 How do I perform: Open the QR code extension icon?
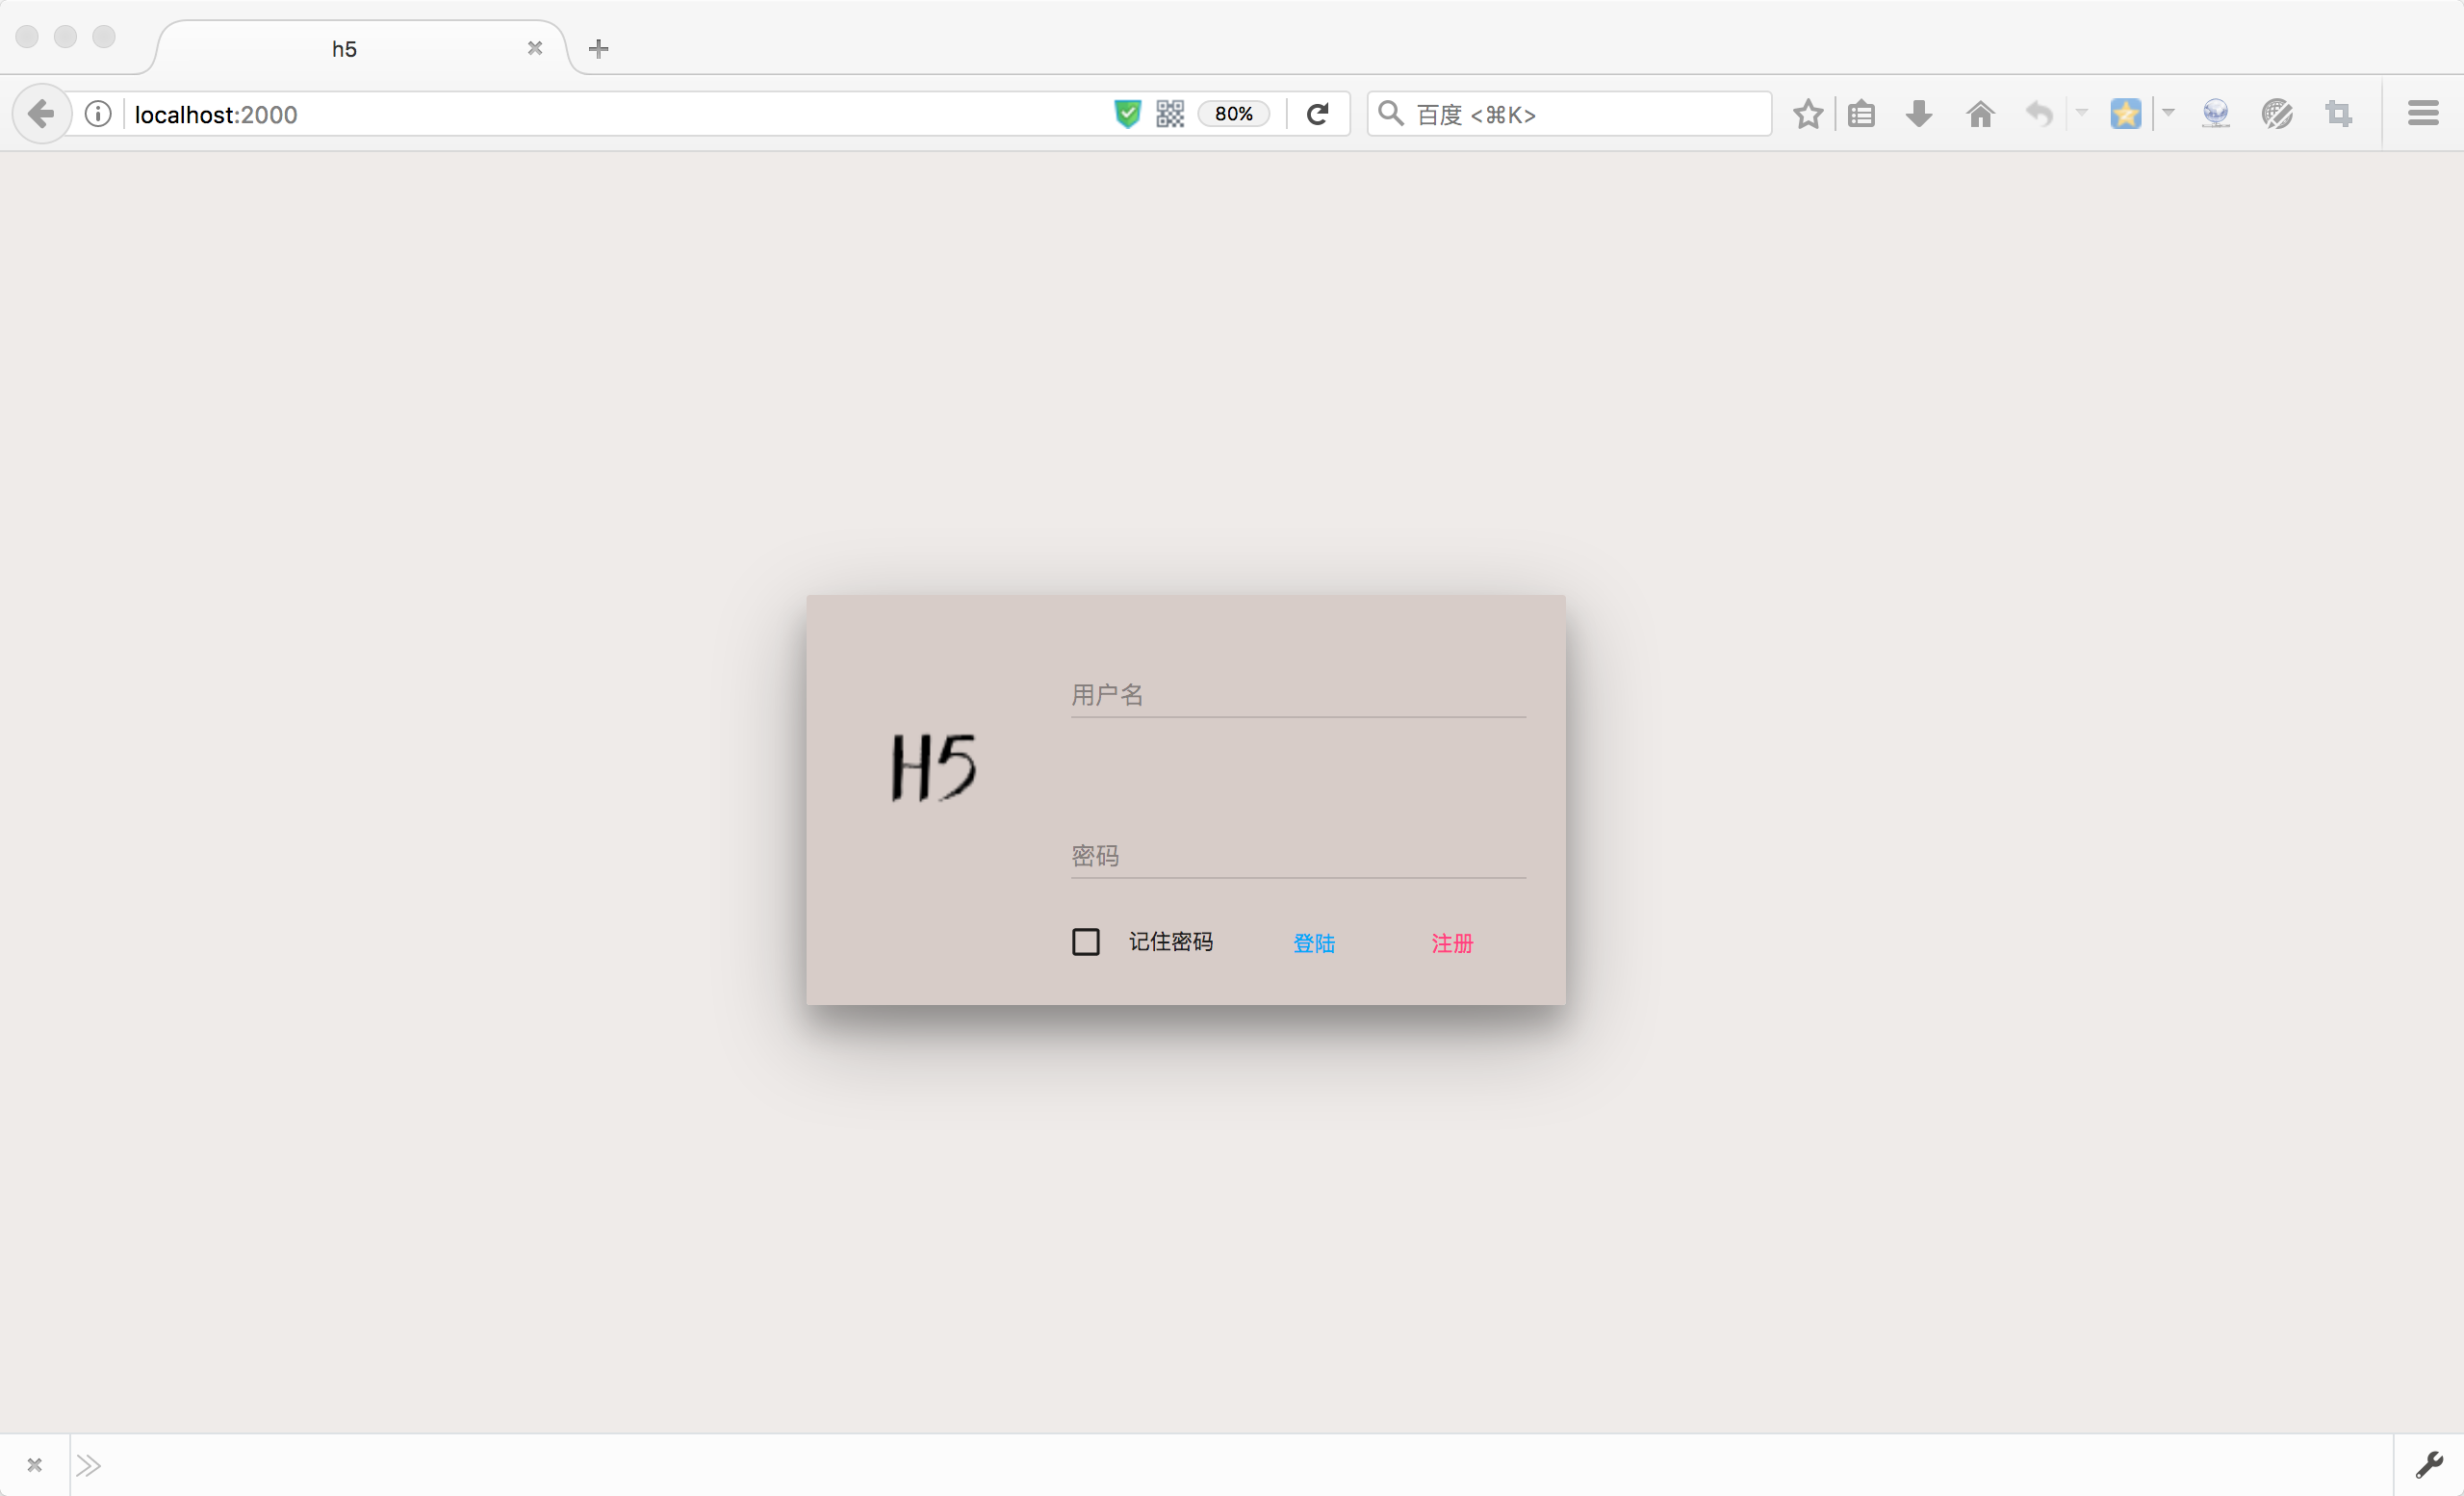tap(1169, 113)
